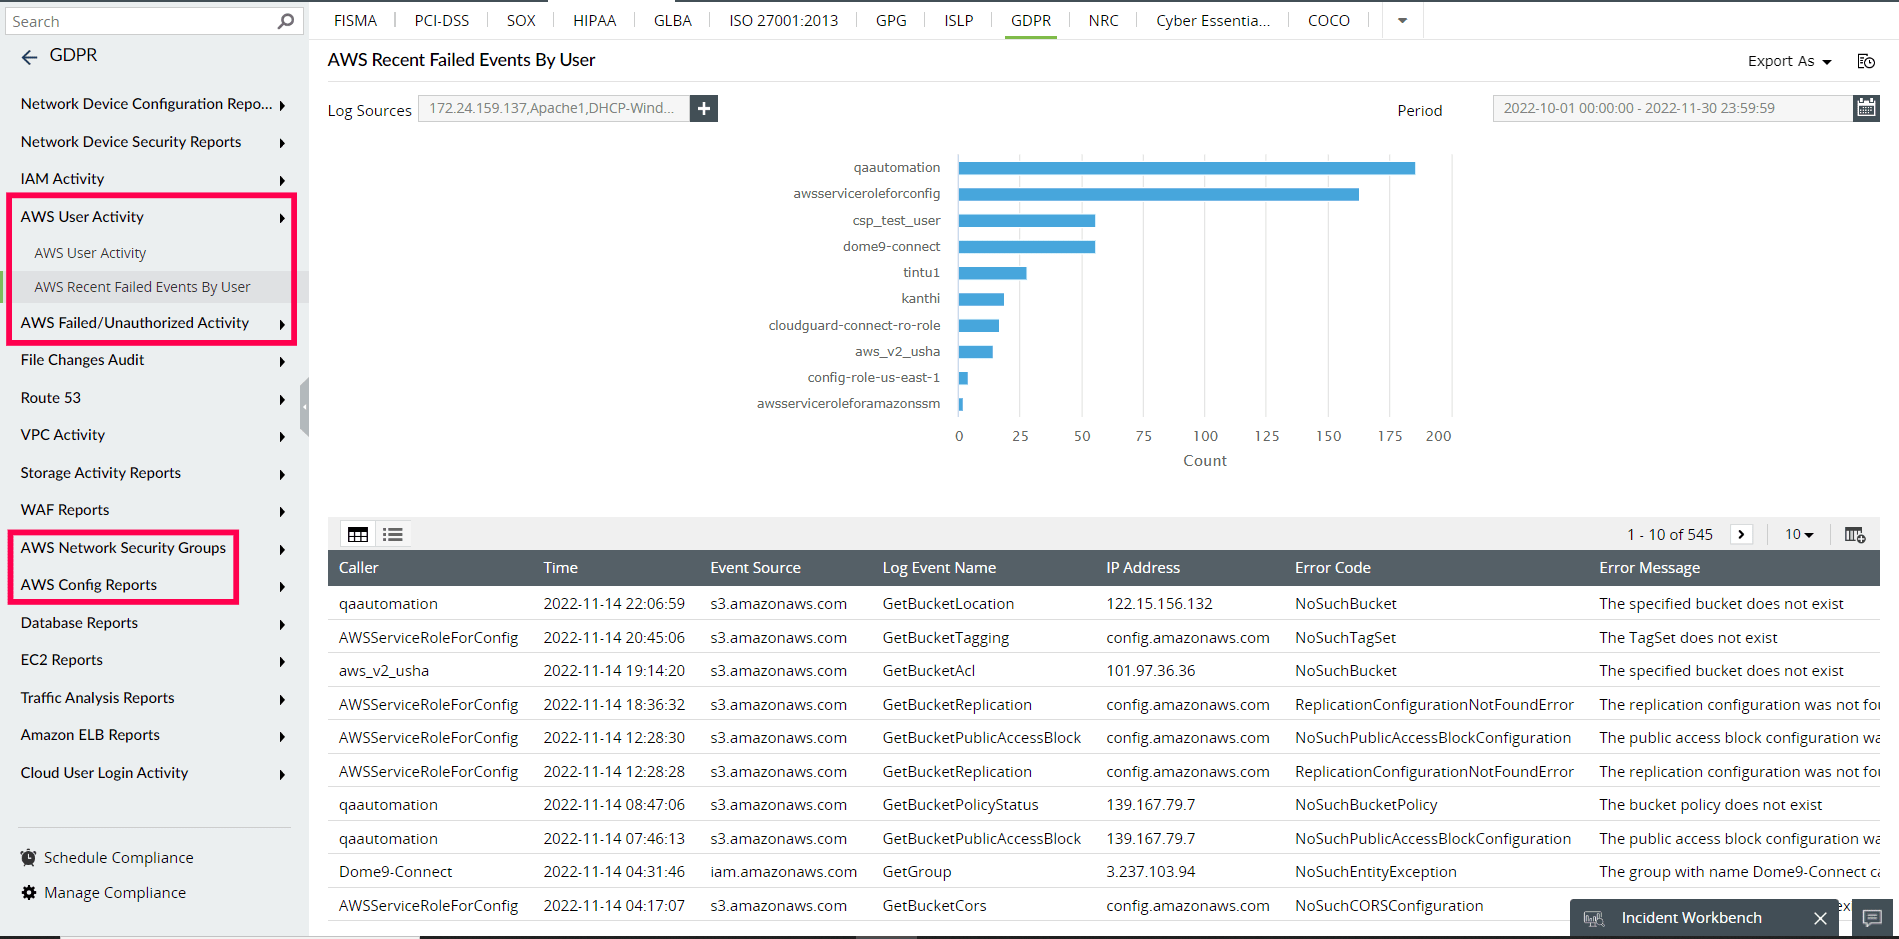The width and height of the screenshot is (1899, 939).
Task: Switch to the PCI-DSS compliance tab
Action: coord(441,20)
